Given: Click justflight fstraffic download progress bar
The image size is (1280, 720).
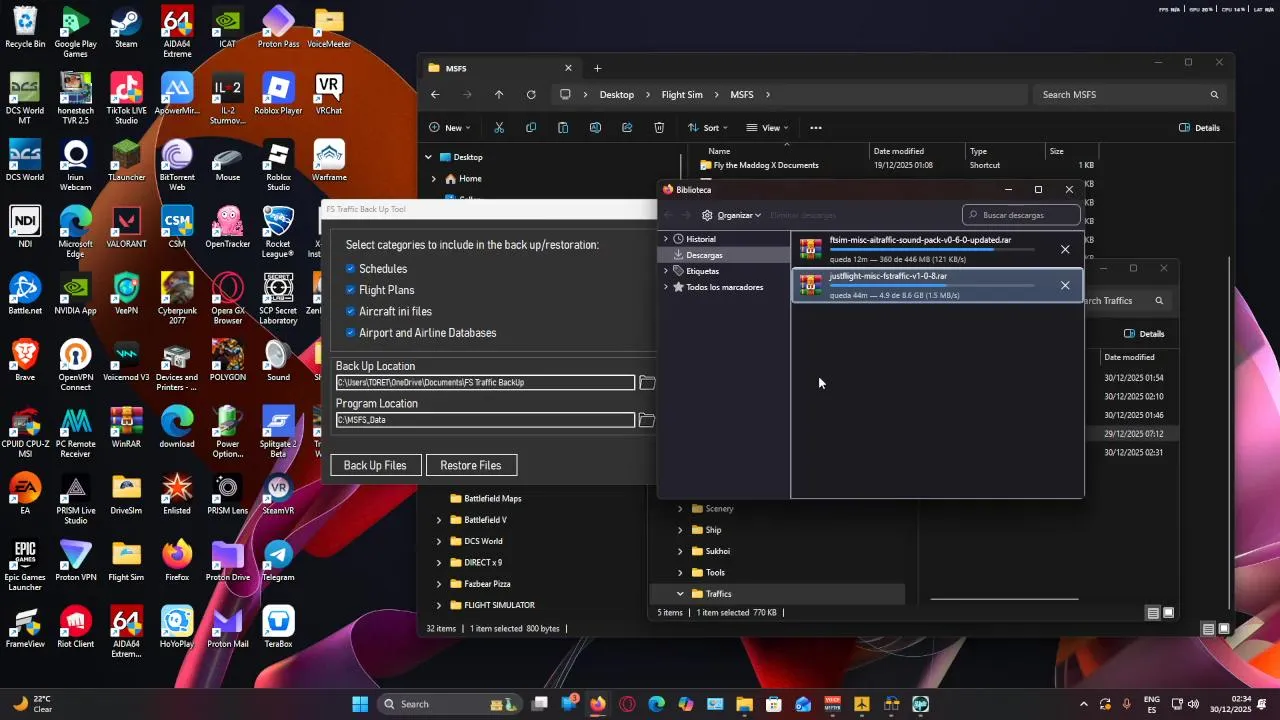Looking at the screenshot, I should pyautogui.click(x=932, y=286).
